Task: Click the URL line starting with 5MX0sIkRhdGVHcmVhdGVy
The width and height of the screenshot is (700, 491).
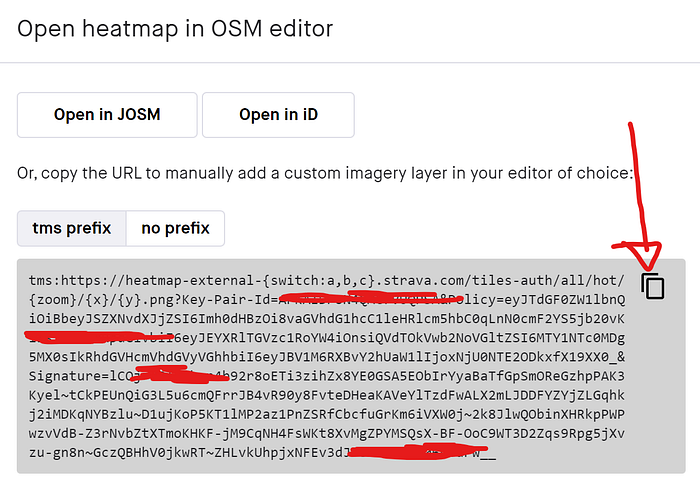Action: (x=327, y=357)
